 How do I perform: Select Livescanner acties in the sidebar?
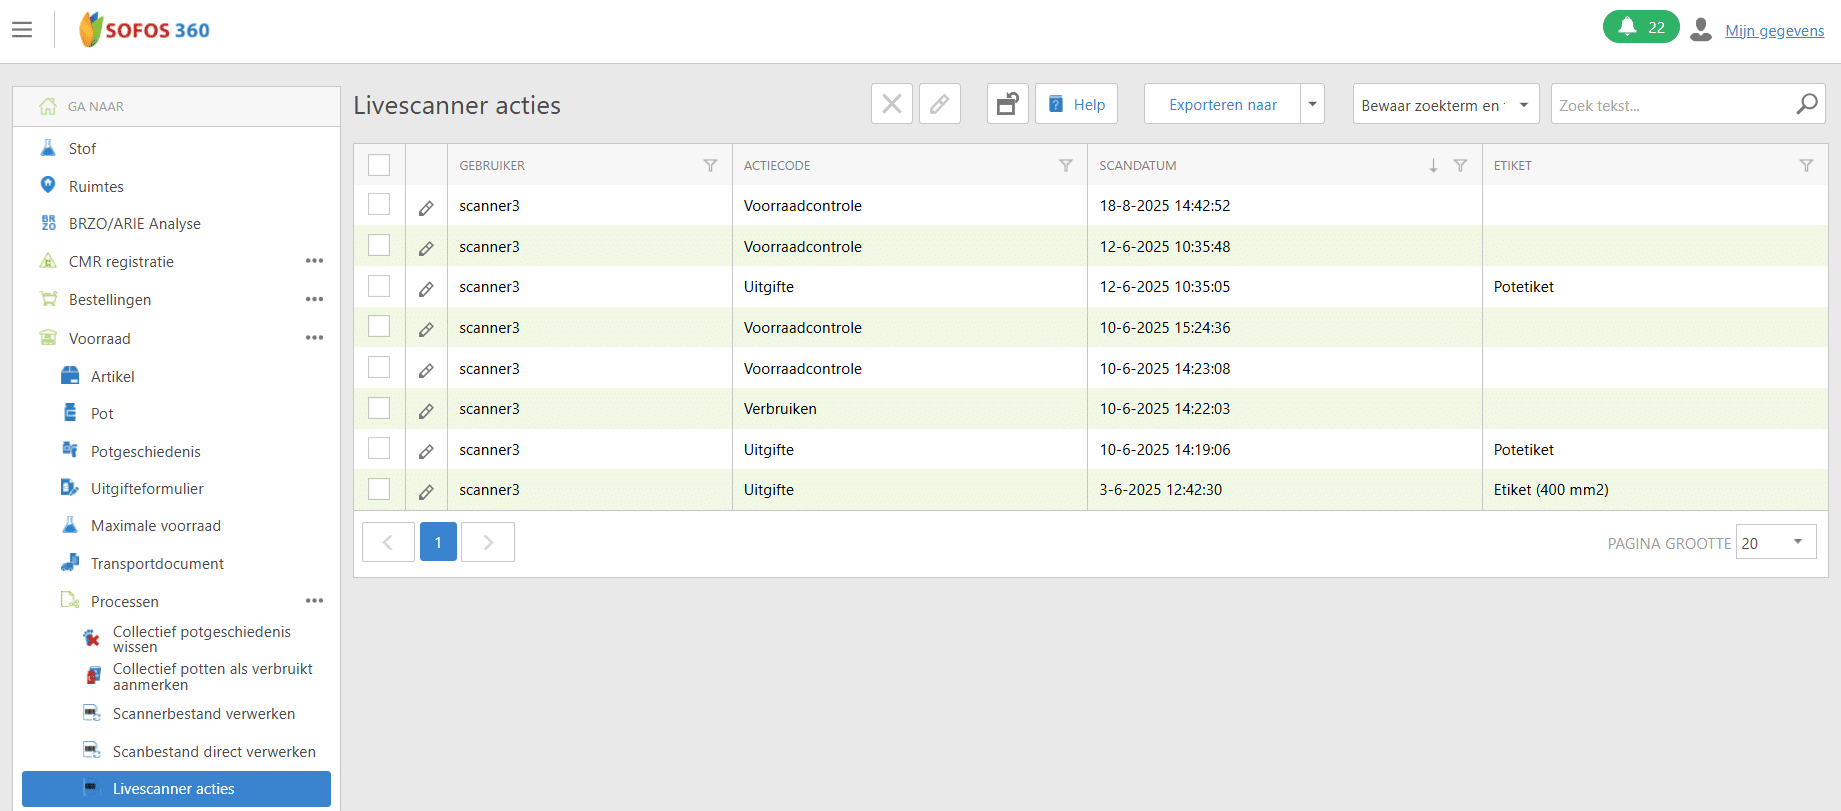[x=176, y=789]
